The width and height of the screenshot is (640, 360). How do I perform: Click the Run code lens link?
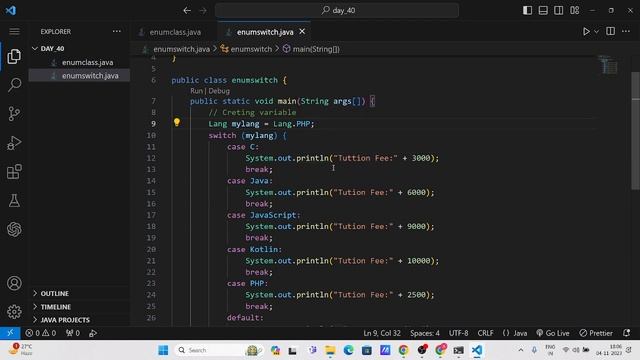tap(196, 91)
